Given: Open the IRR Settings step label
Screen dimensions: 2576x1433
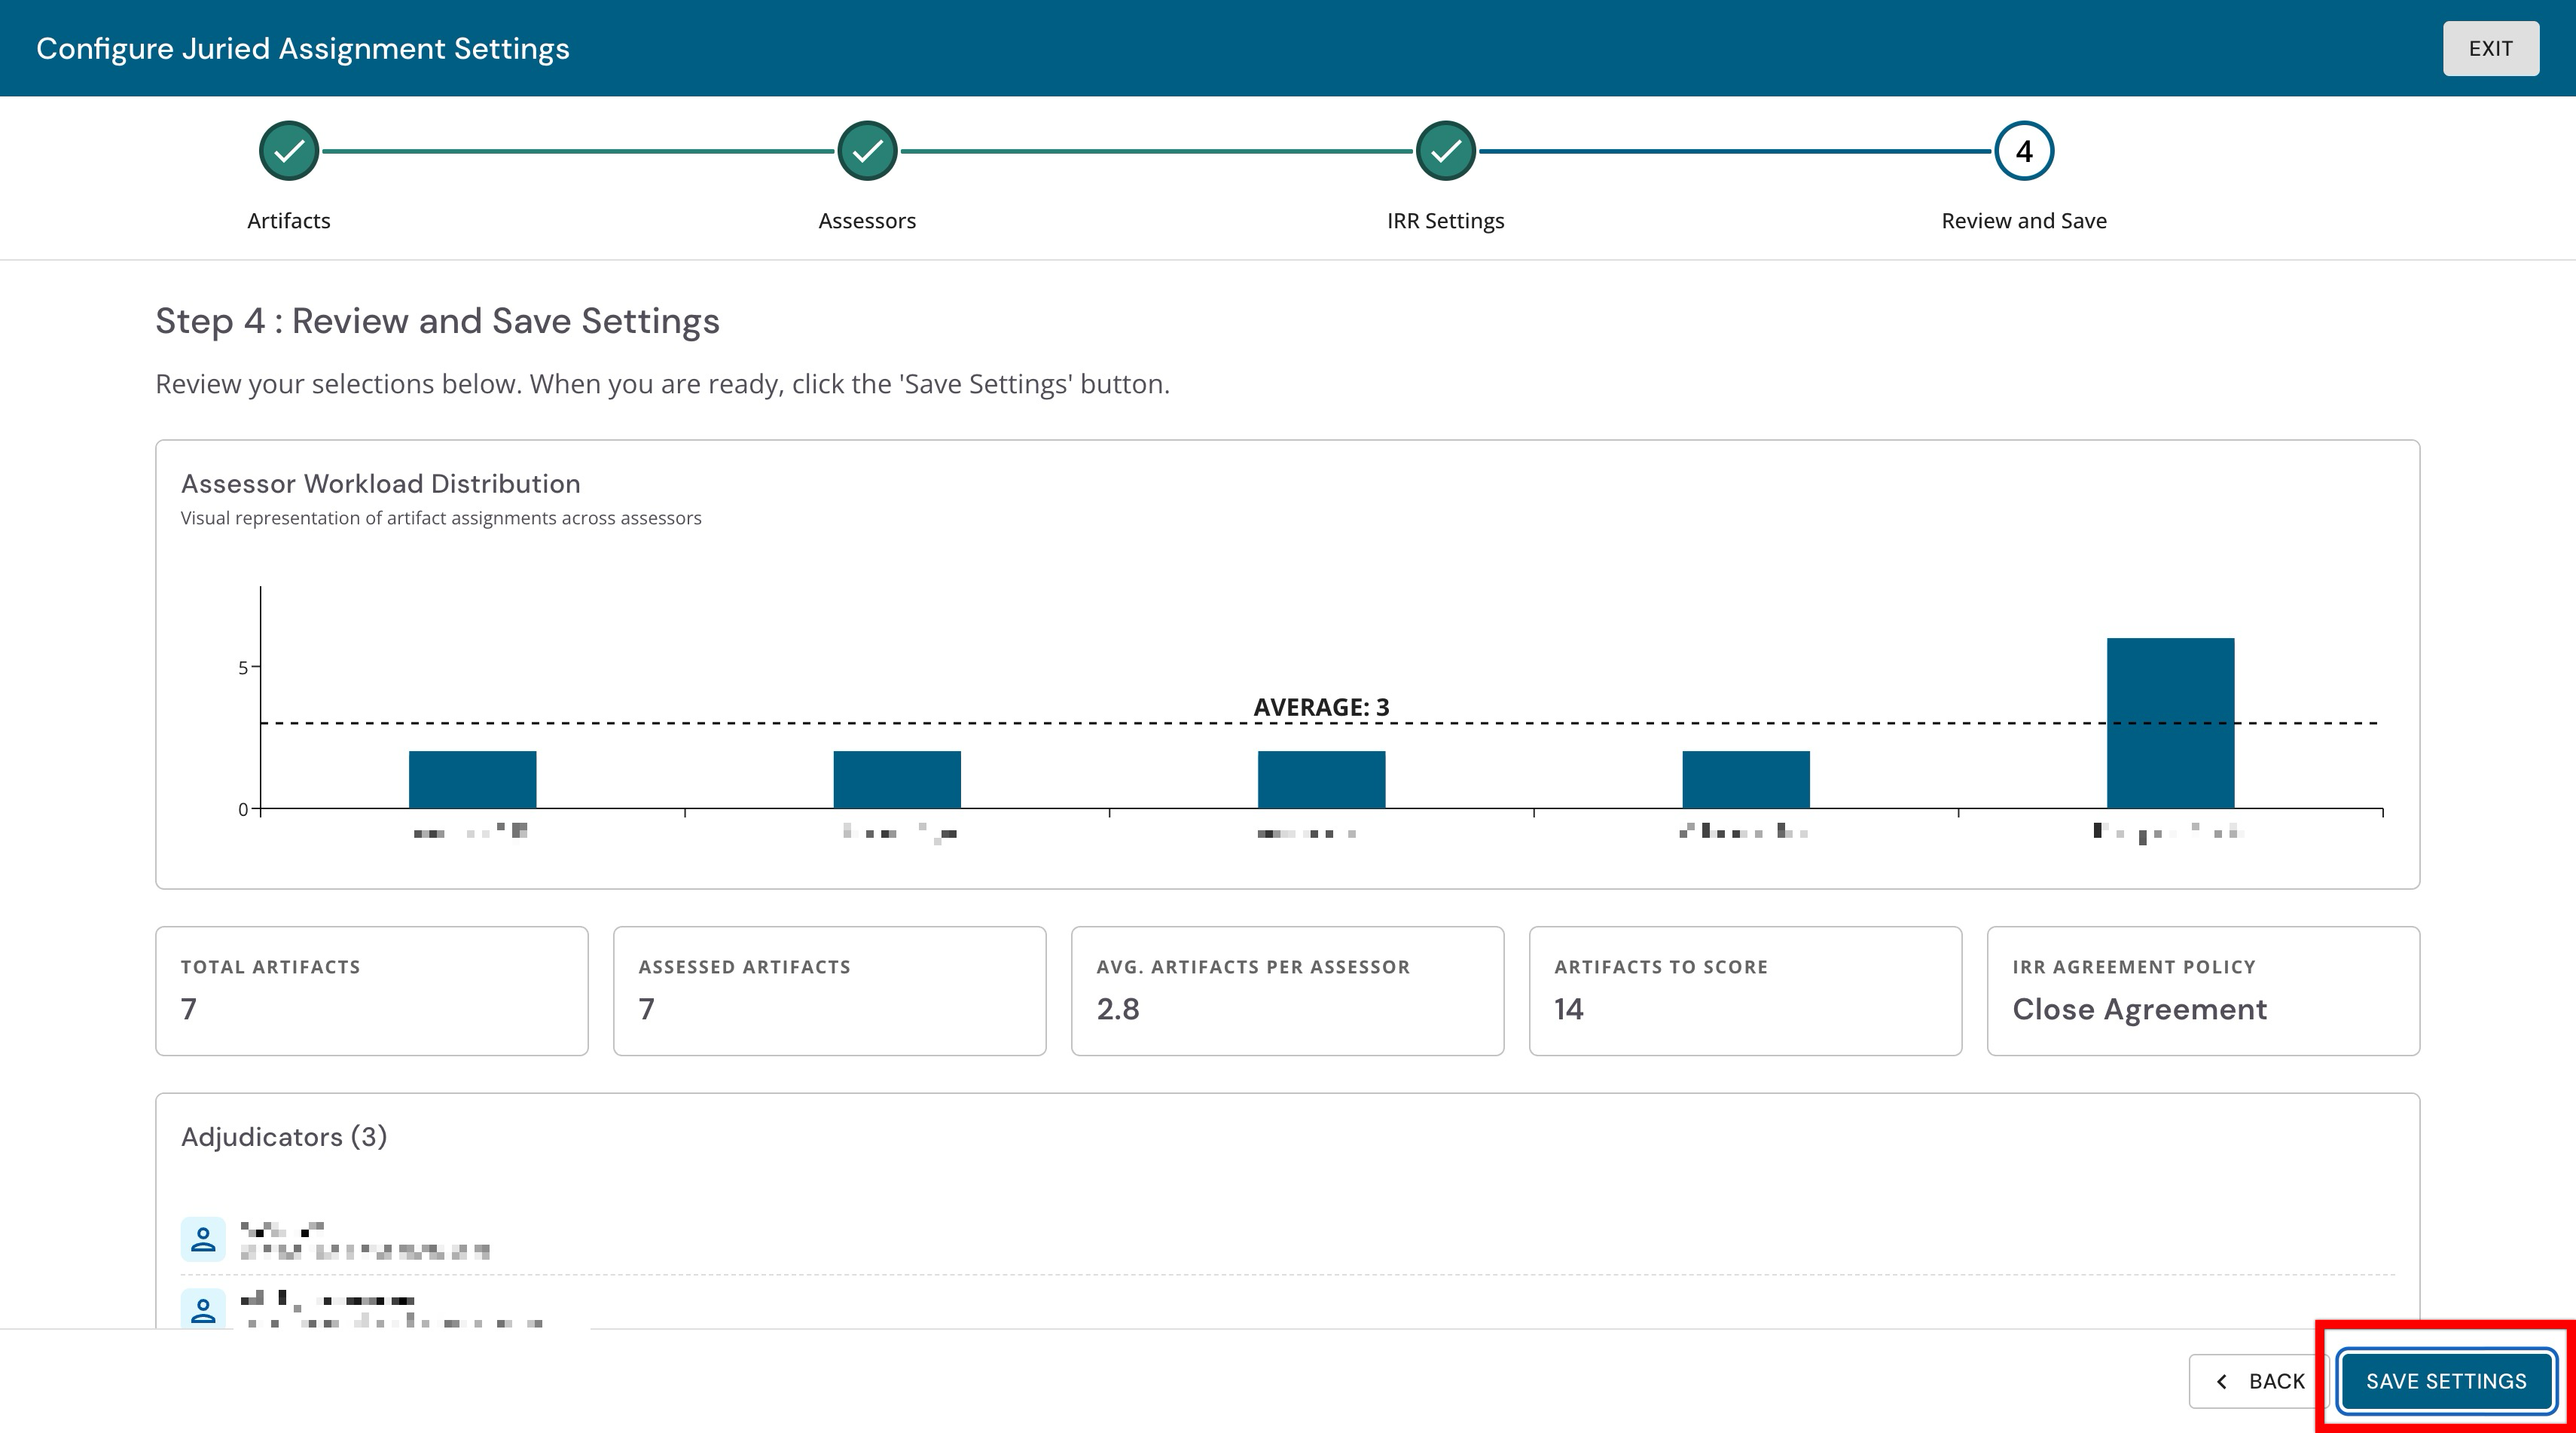Looking at the screenshot, I should pos(1445,221).
